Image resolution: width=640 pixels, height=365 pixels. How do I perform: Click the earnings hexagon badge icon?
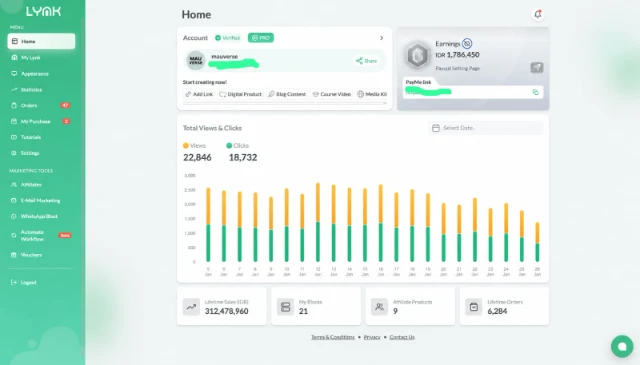(x=418, y=55)
